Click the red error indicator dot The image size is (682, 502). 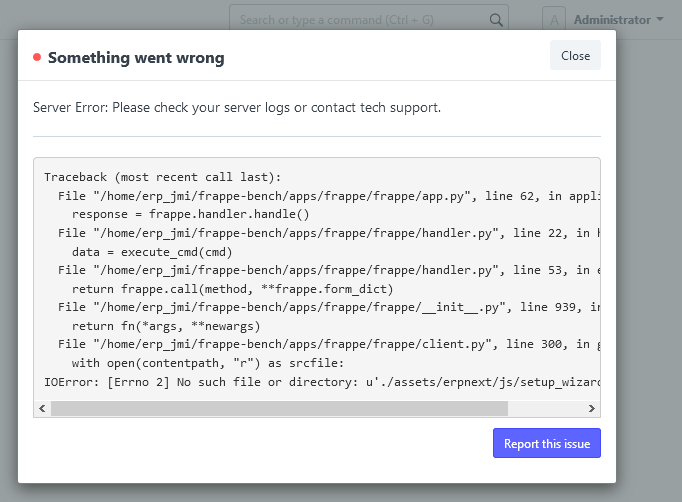(x=37, y=57)
